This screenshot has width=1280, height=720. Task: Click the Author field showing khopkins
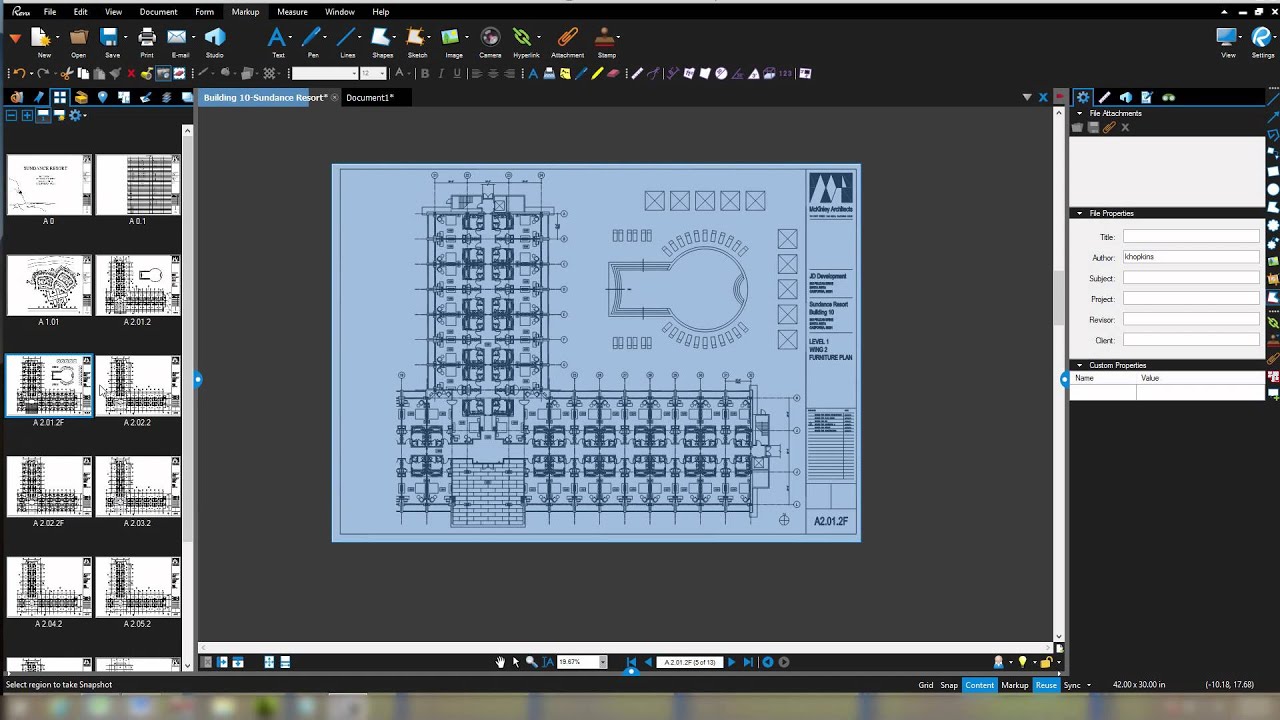1191,257
